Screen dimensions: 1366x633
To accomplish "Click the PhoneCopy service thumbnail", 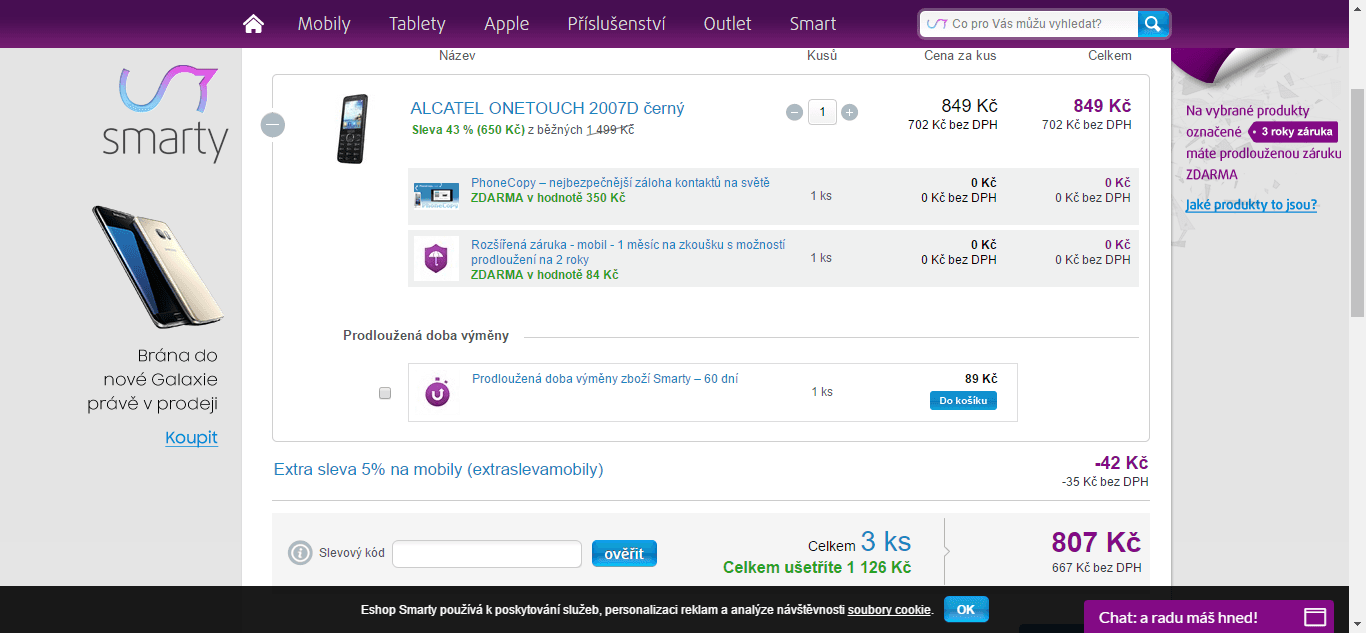I will pyautogui.click(x=436, y=195).
